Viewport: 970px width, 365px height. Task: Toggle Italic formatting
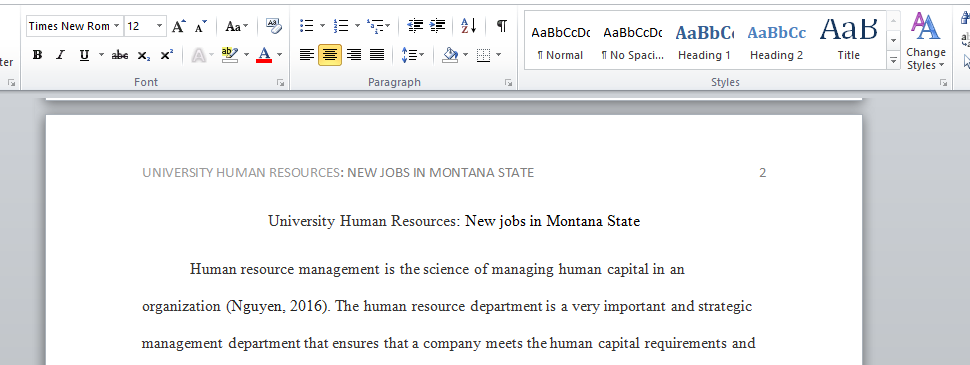pos(60,55)
